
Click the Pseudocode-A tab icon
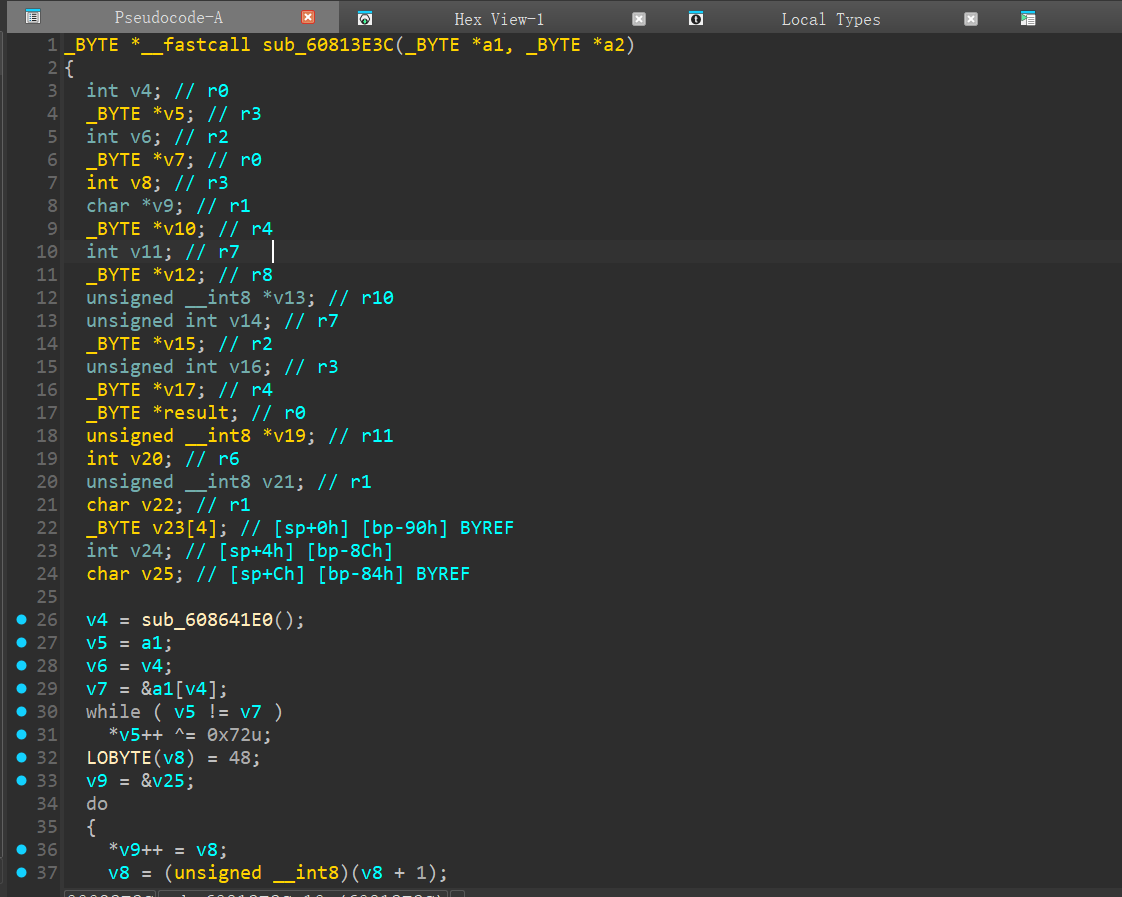pyautogui.click(x=33, y=17)
